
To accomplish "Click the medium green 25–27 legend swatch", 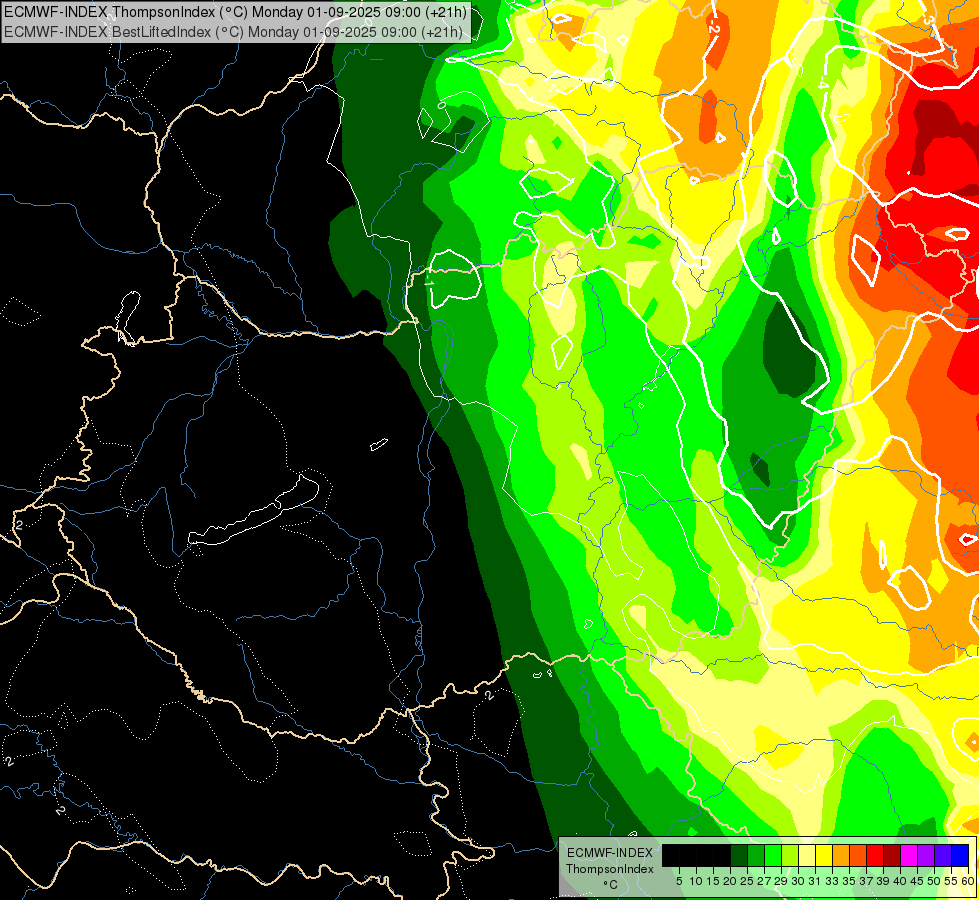I will [756, 855].
